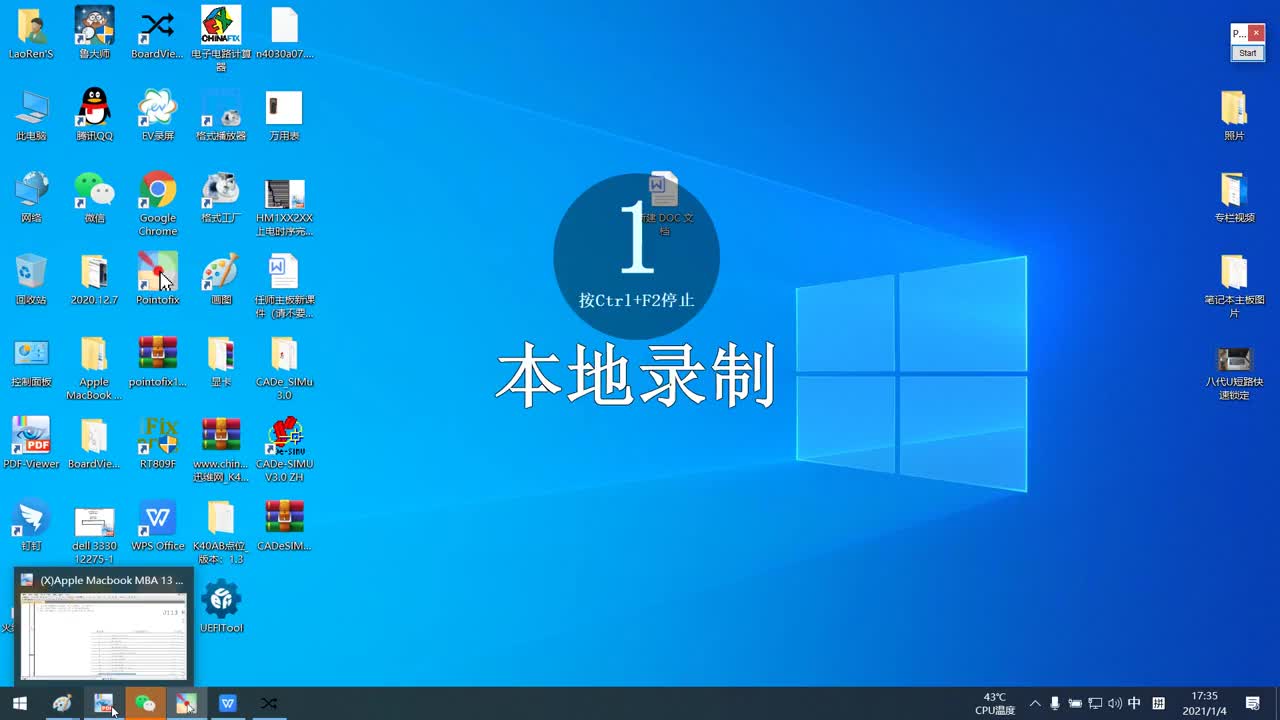Select the BoardViewer folder beside PDF-Viewer
This screenshot has width=1280, height=720.
94,443
